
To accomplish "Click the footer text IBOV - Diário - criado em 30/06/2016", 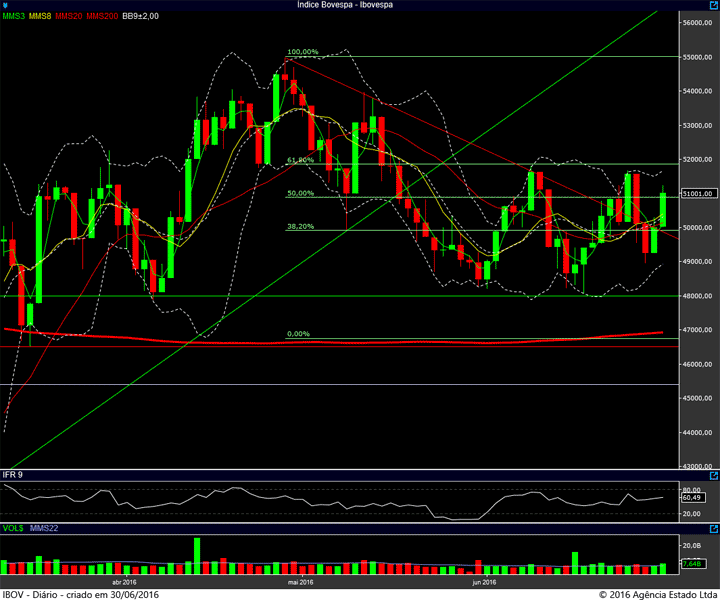I will coord(81,594).
